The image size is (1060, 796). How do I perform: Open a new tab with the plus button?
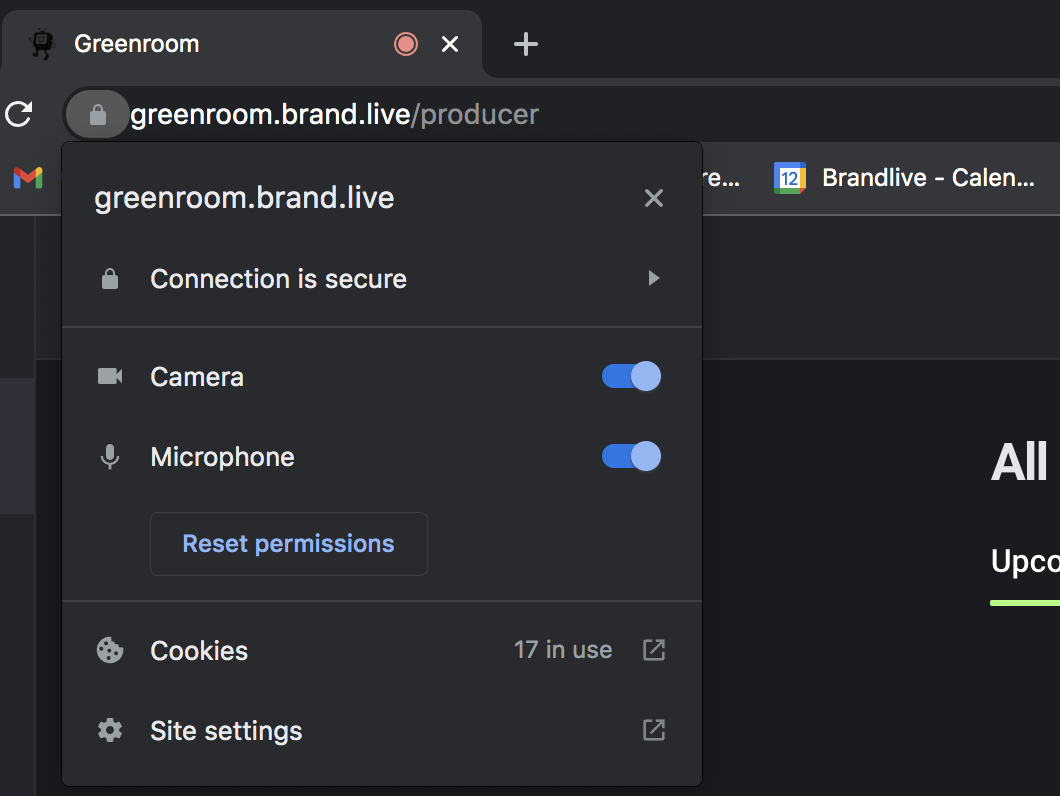click(525, 45)
